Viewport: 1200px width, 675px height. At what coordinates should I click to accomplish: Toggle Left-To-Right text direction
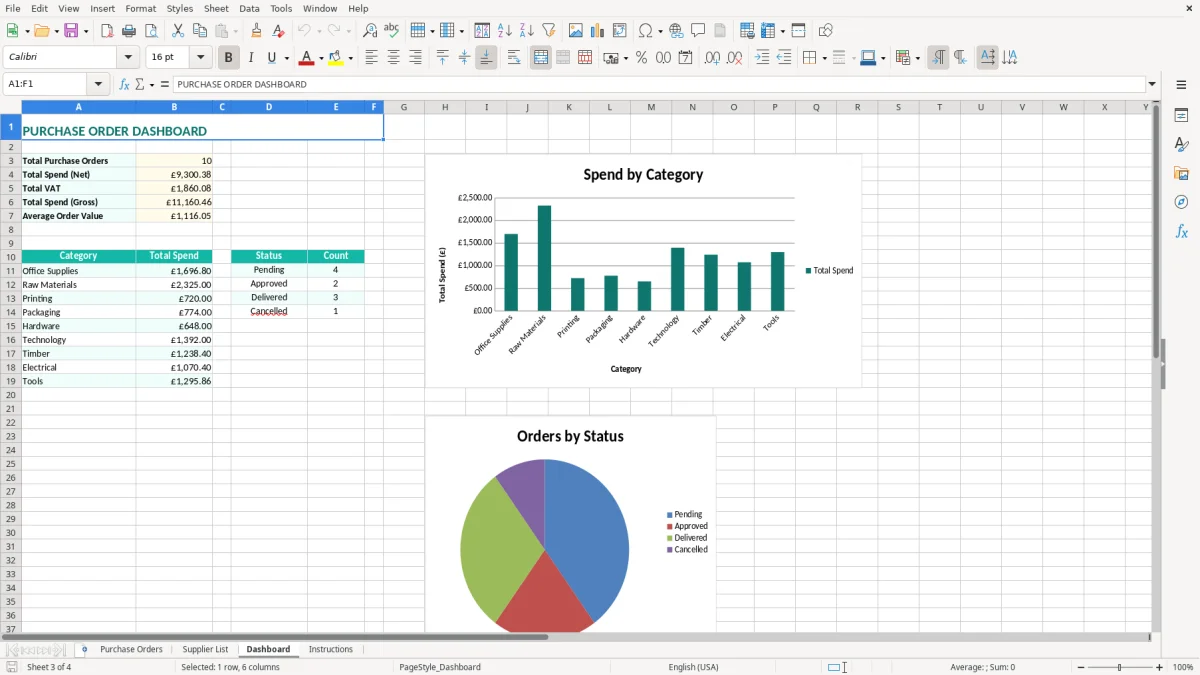938,58
